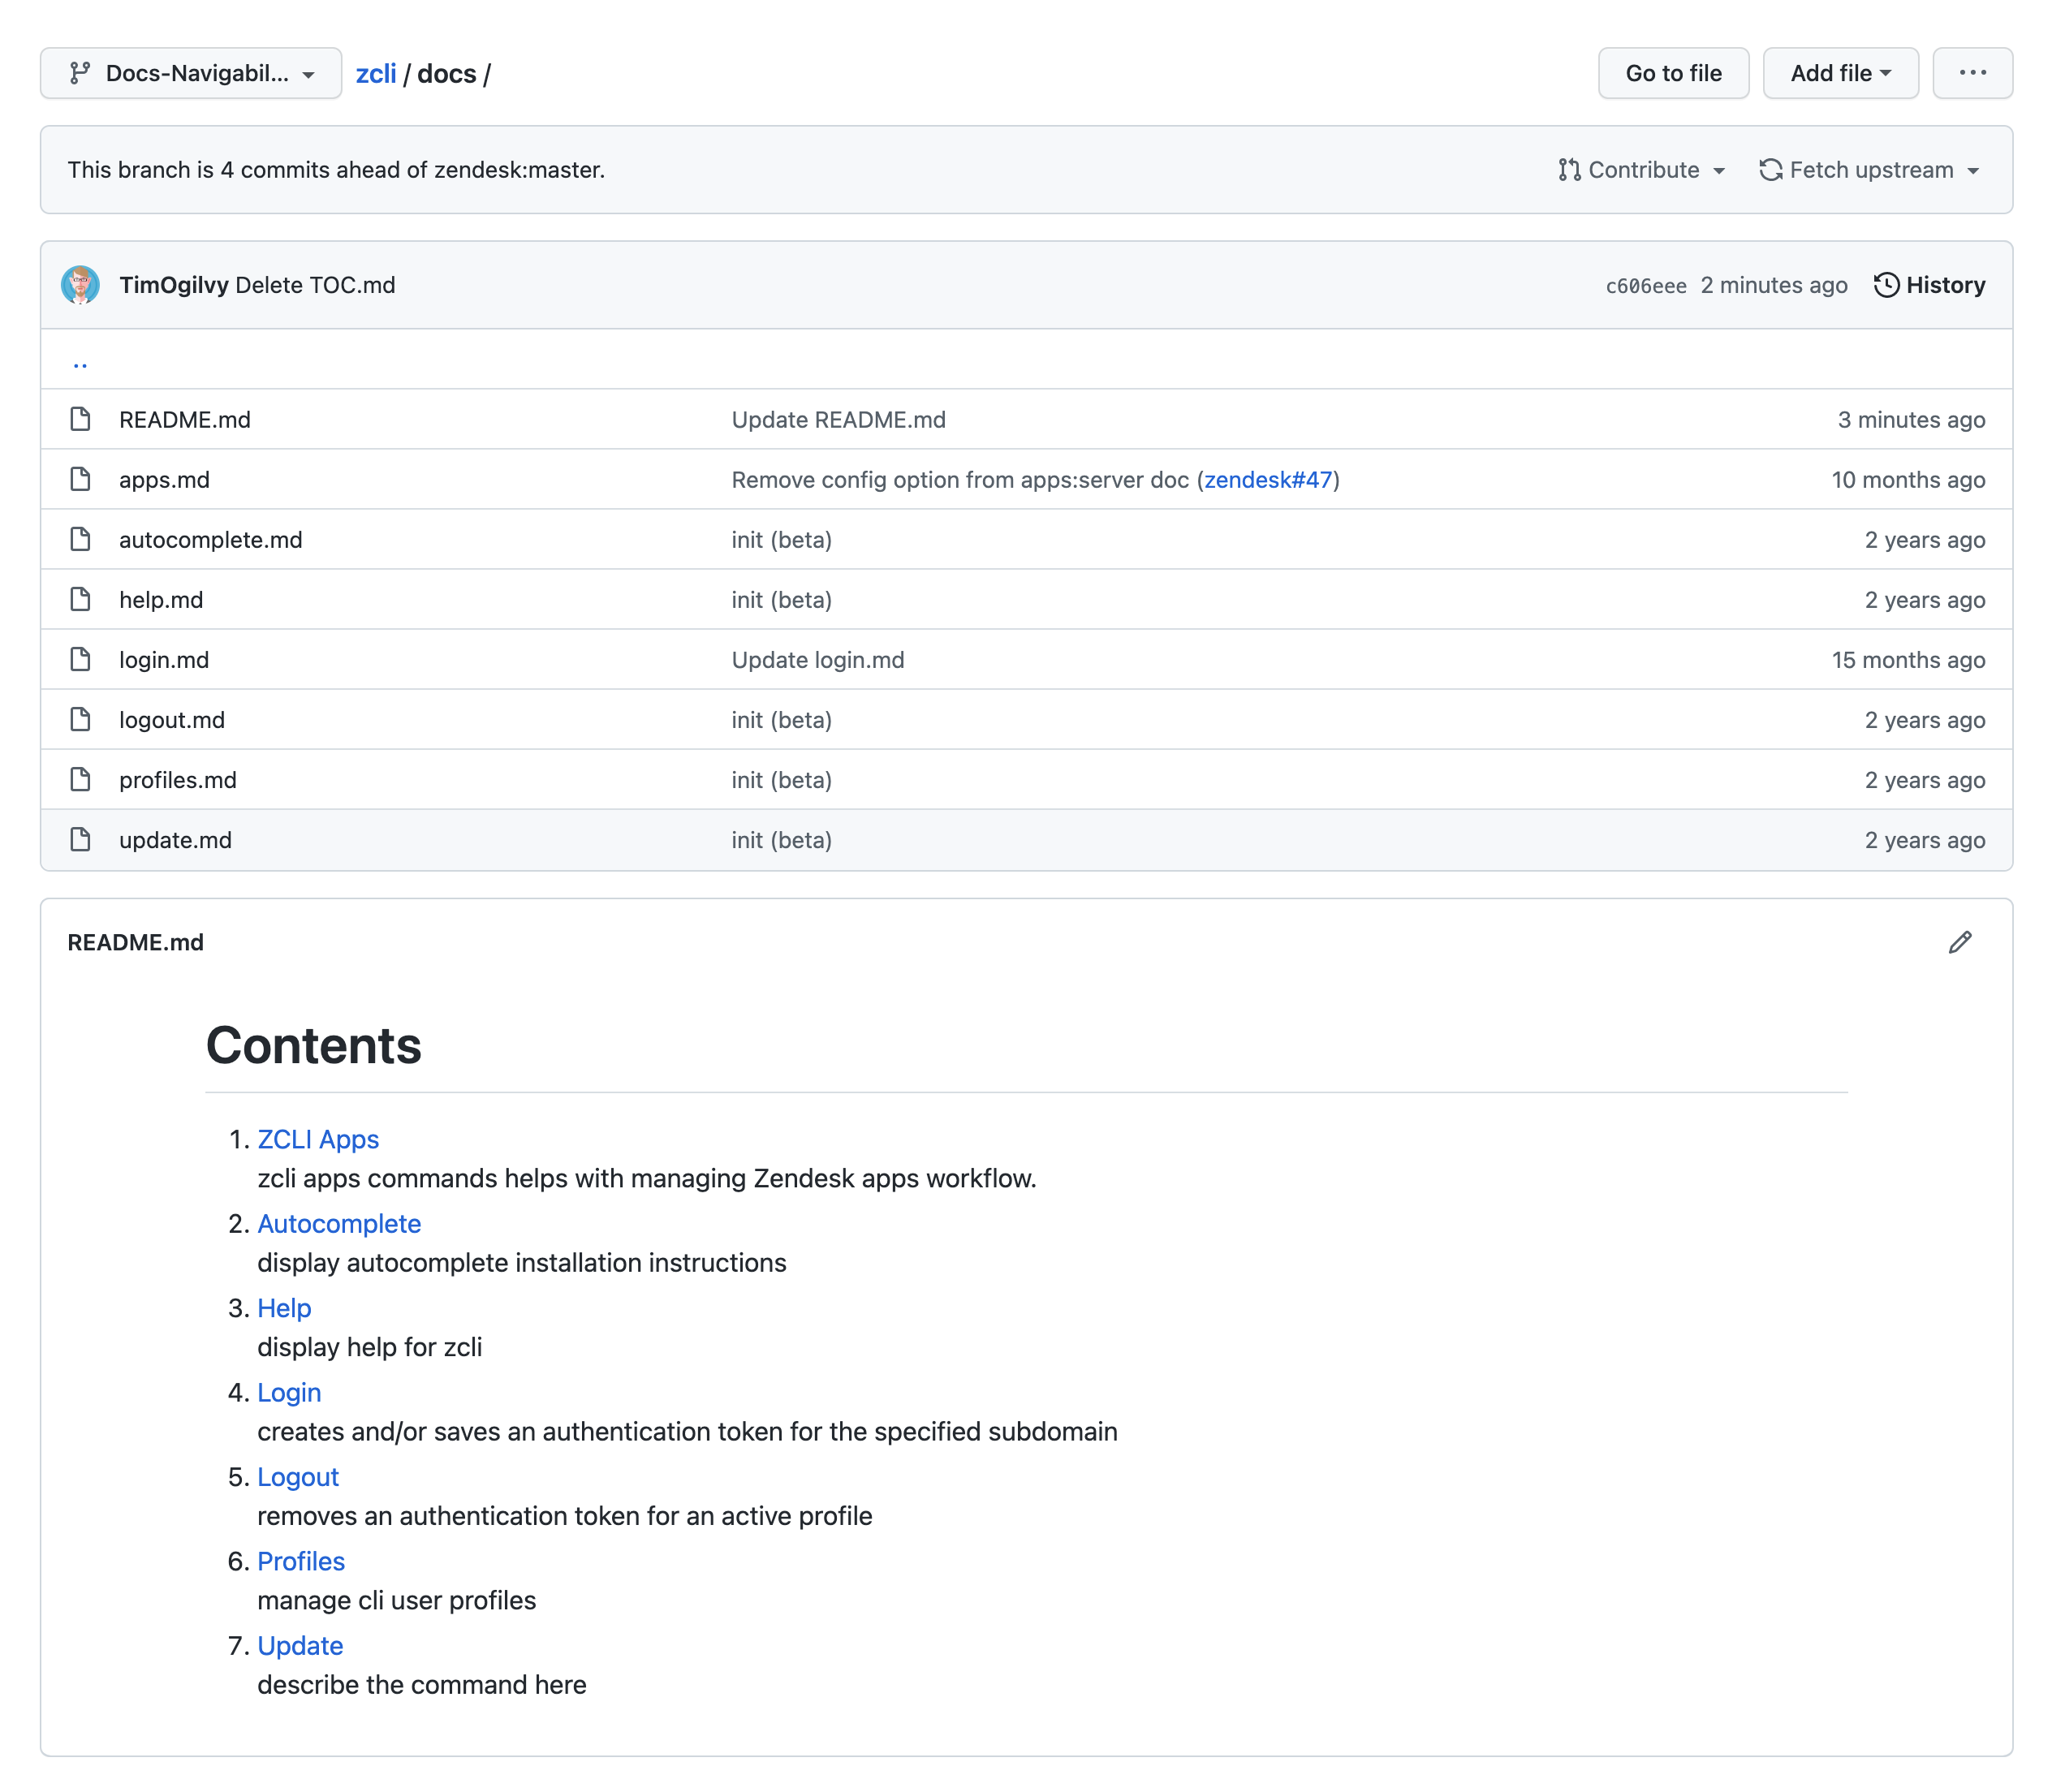Open the help.md file
Image resolution: width=2065 pixels, height=1792 pixels.
coord(161,600)
